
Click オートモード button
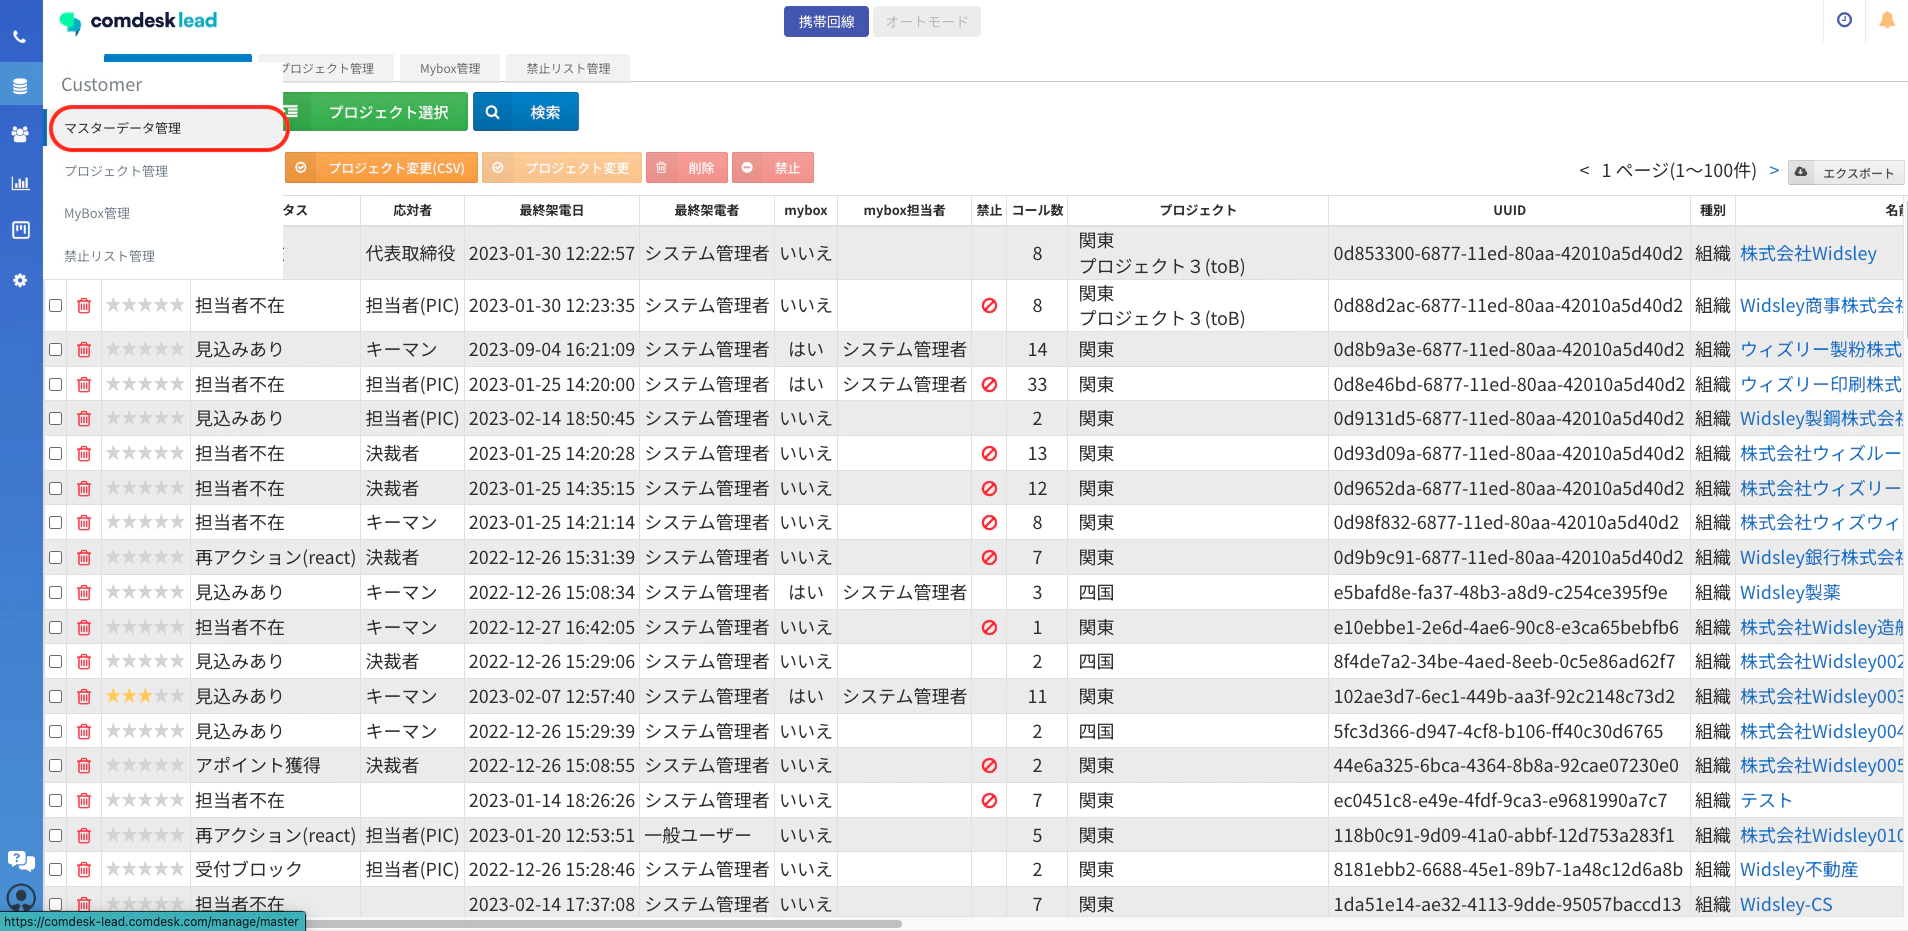coord(927,22)
